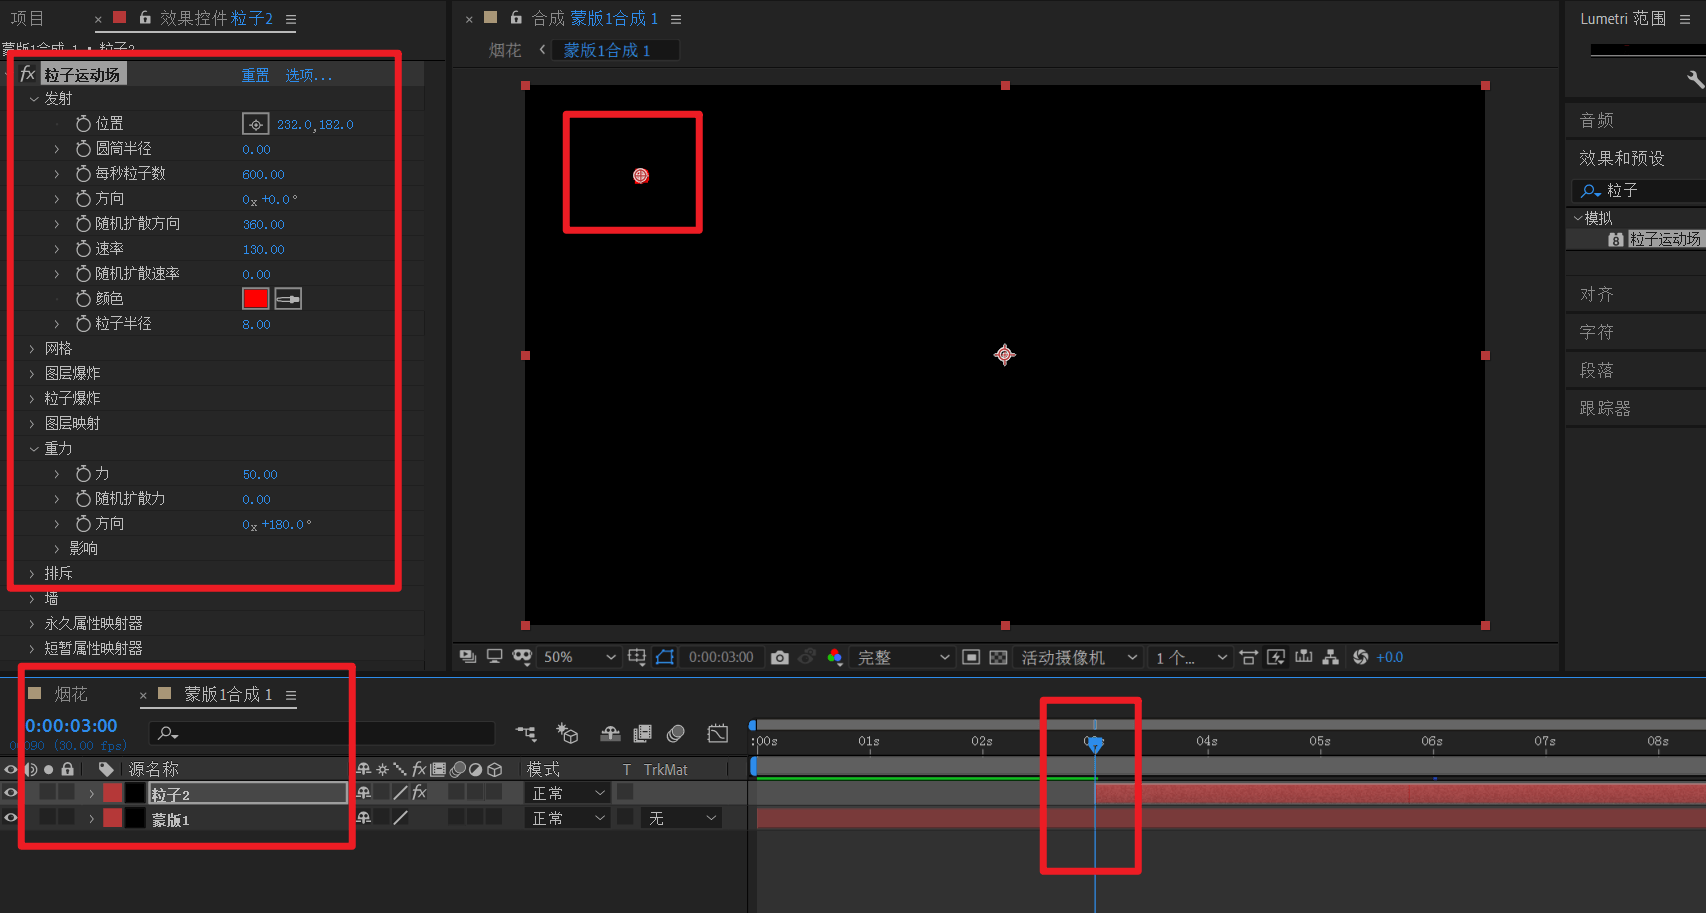Pick a color with the eyedropper
Screen dimensions: 1706x913
click(288, 299)
